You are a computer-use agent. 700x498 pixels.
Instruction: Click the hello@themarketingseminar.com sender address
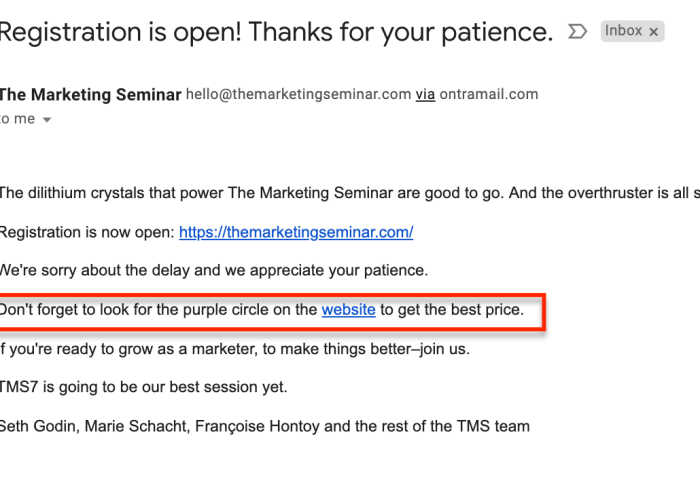click(298, 94)
